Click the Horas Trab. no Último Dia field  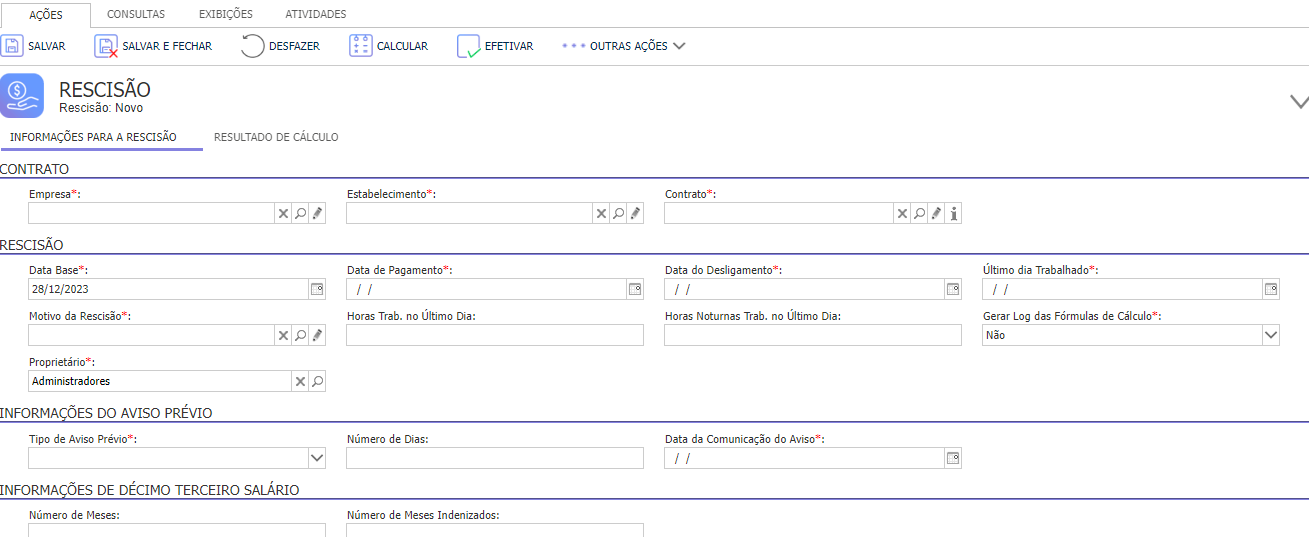coord(495,335)
